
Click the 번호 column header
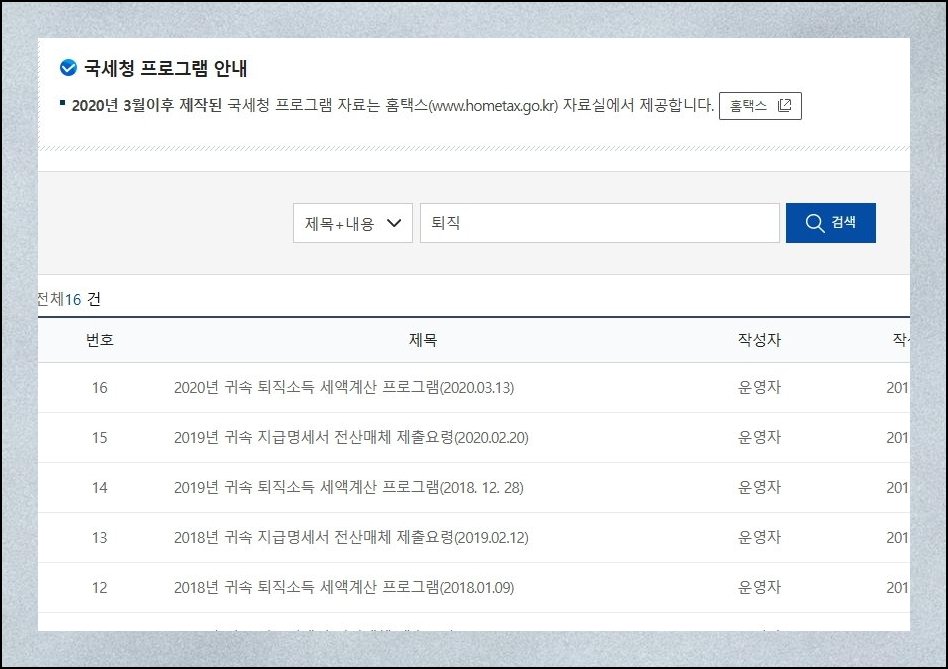pyautogui.click(x=100, y=340)
